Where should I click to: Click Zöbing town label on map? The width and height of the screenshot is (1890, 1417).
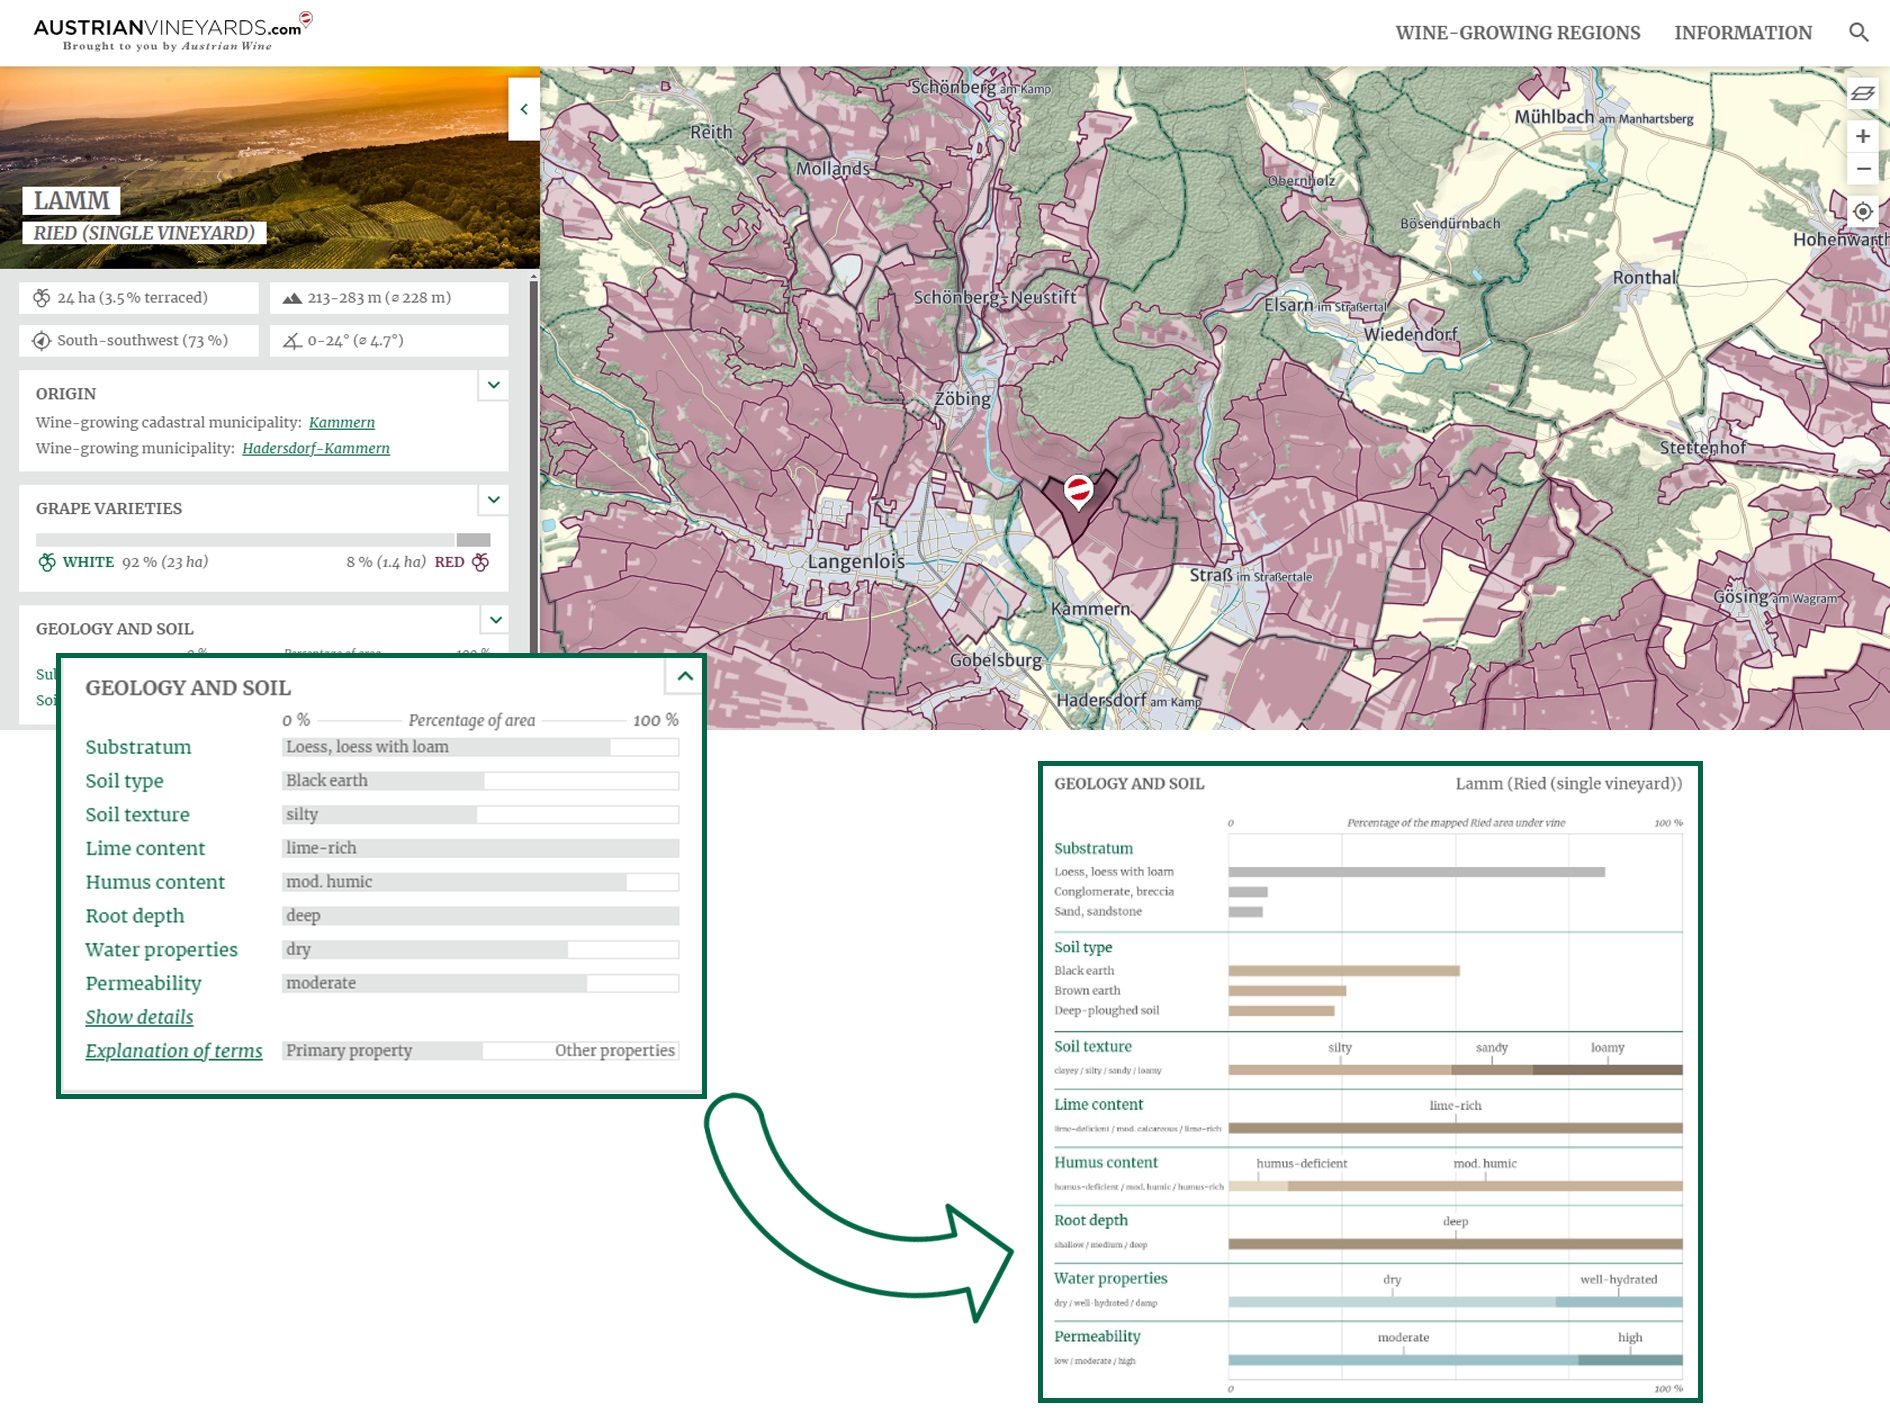[x=963, y=399]
